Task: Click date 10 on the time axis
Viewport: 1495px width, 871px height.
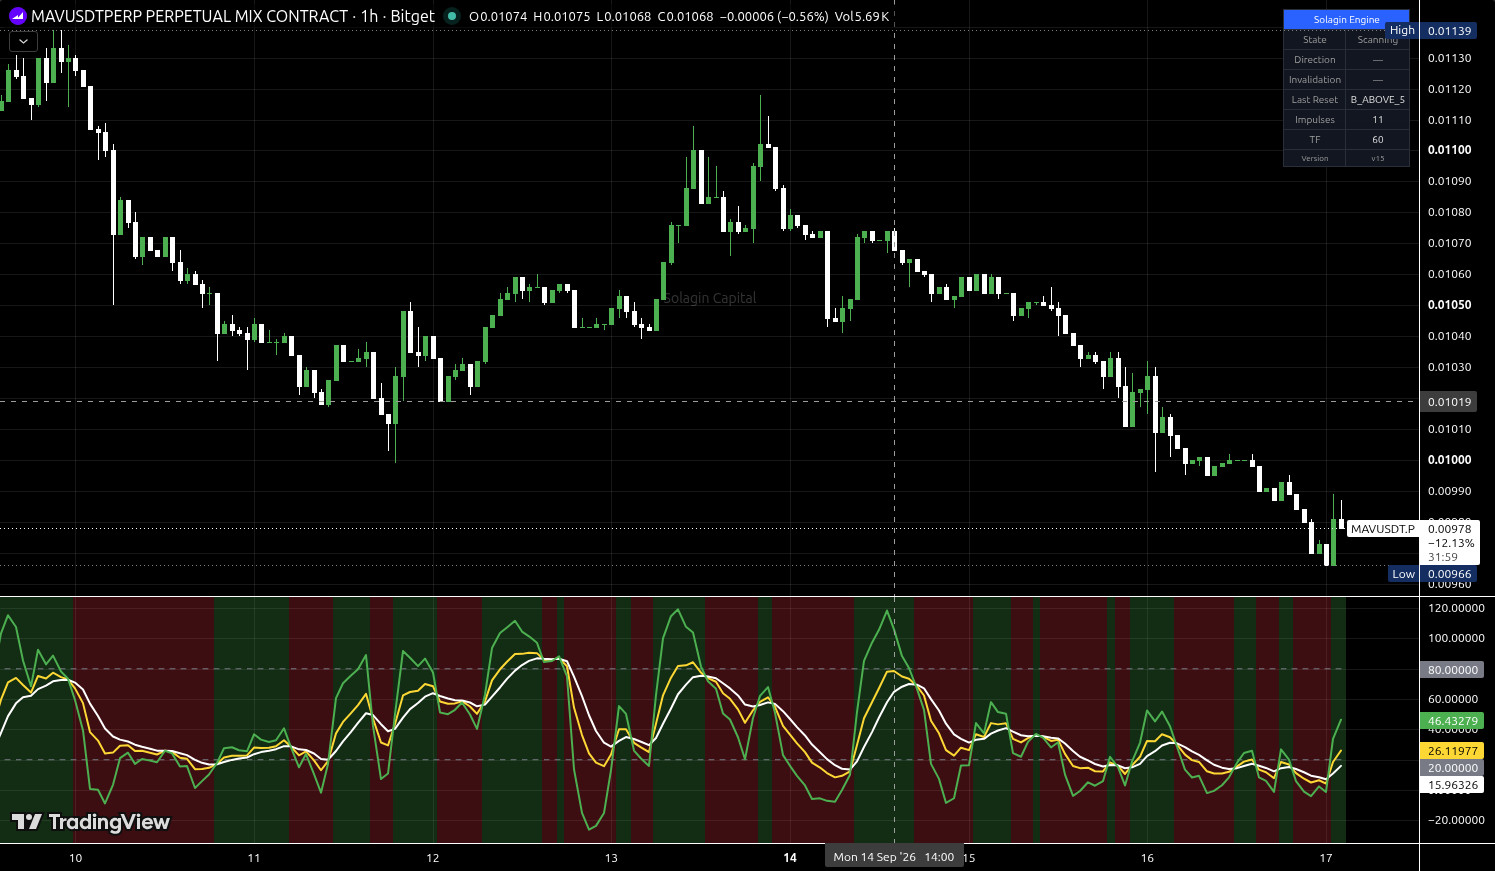Action: (76, 858)
